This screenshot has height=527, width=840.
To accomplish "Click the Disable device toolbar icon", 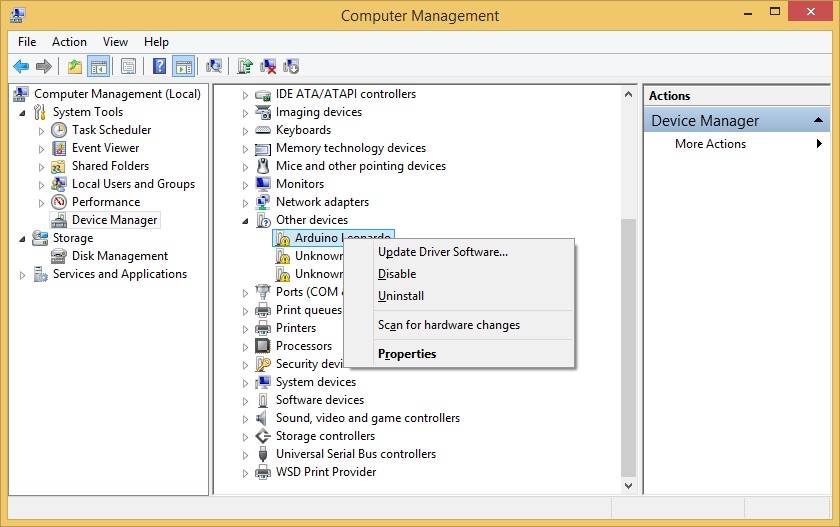I will [291, 67].
